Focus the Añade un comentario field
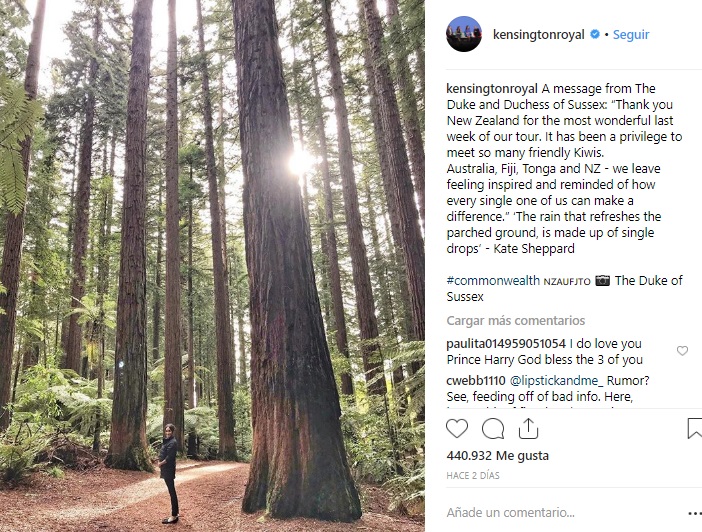This screenshot has height=532, width=702. click(520, 513)
